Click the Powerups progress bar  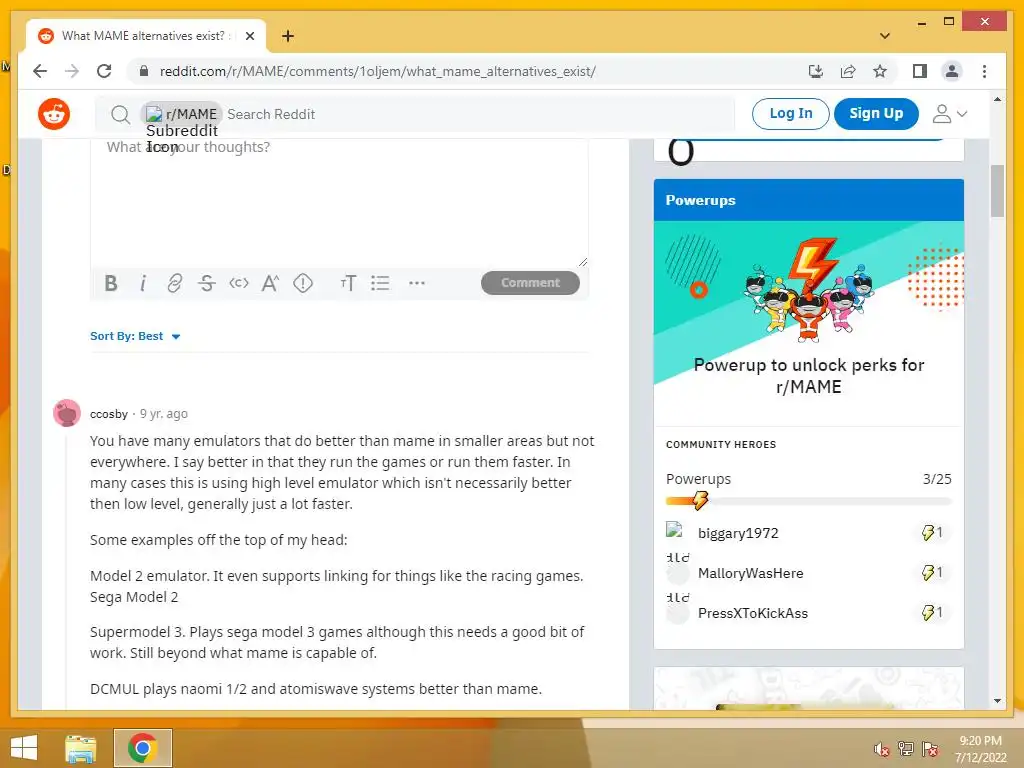[808, 502]
